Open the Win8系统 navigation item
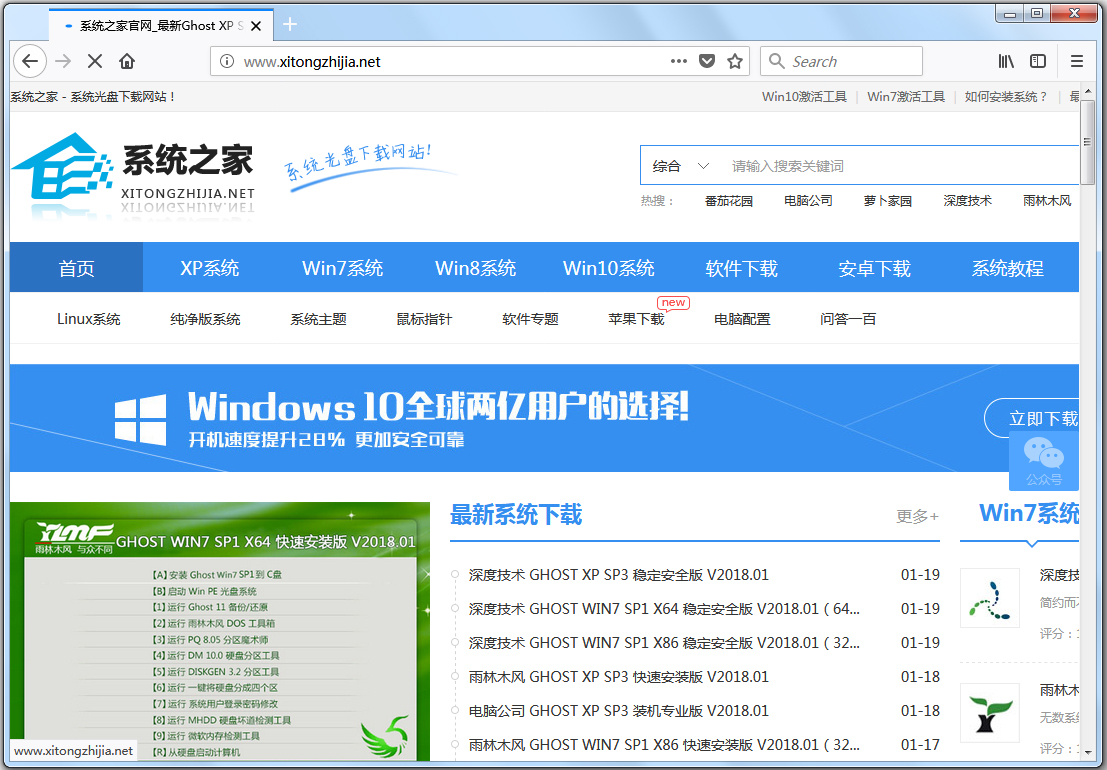The width and height of the screenshot is (1107, 770). (x=476, y=268)
